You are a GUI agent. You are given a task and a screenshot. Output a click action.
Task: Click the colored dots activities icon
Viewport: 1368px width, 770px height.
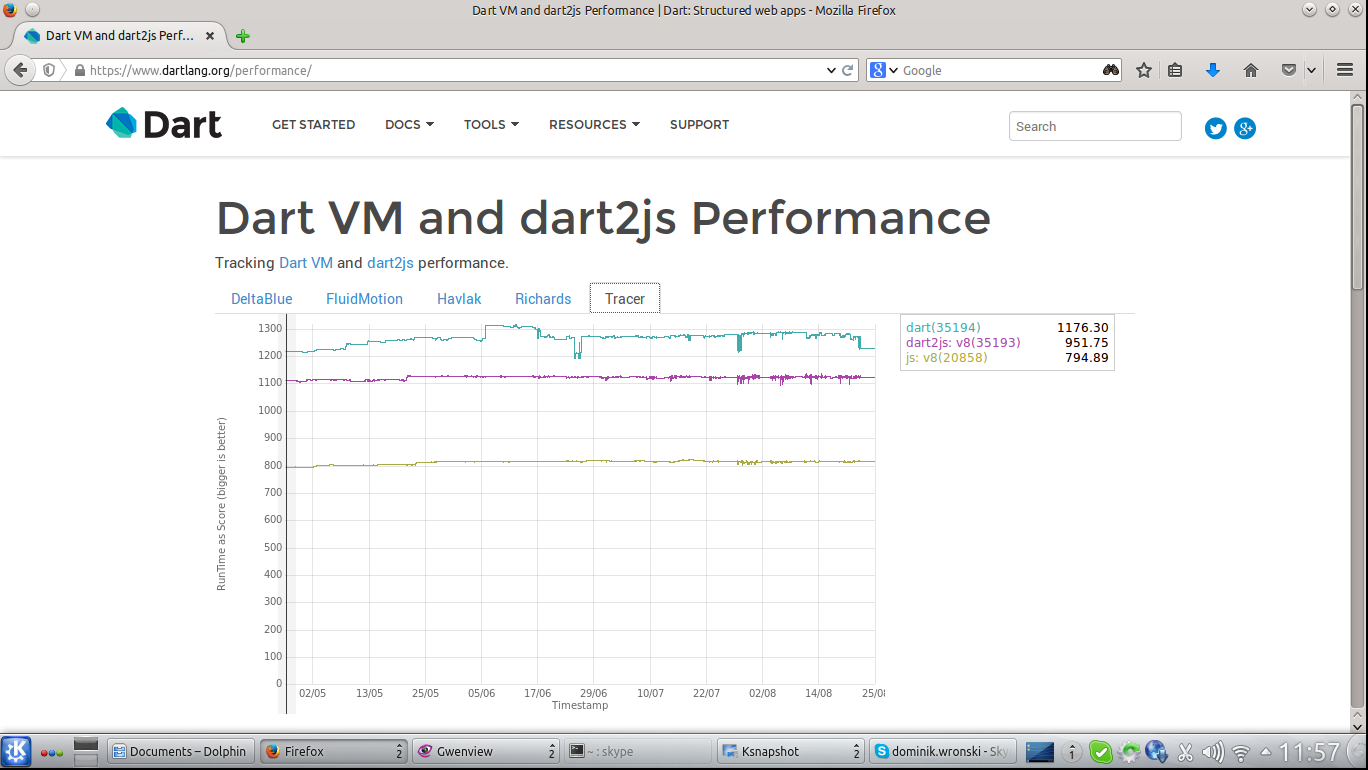pos(52,752)
